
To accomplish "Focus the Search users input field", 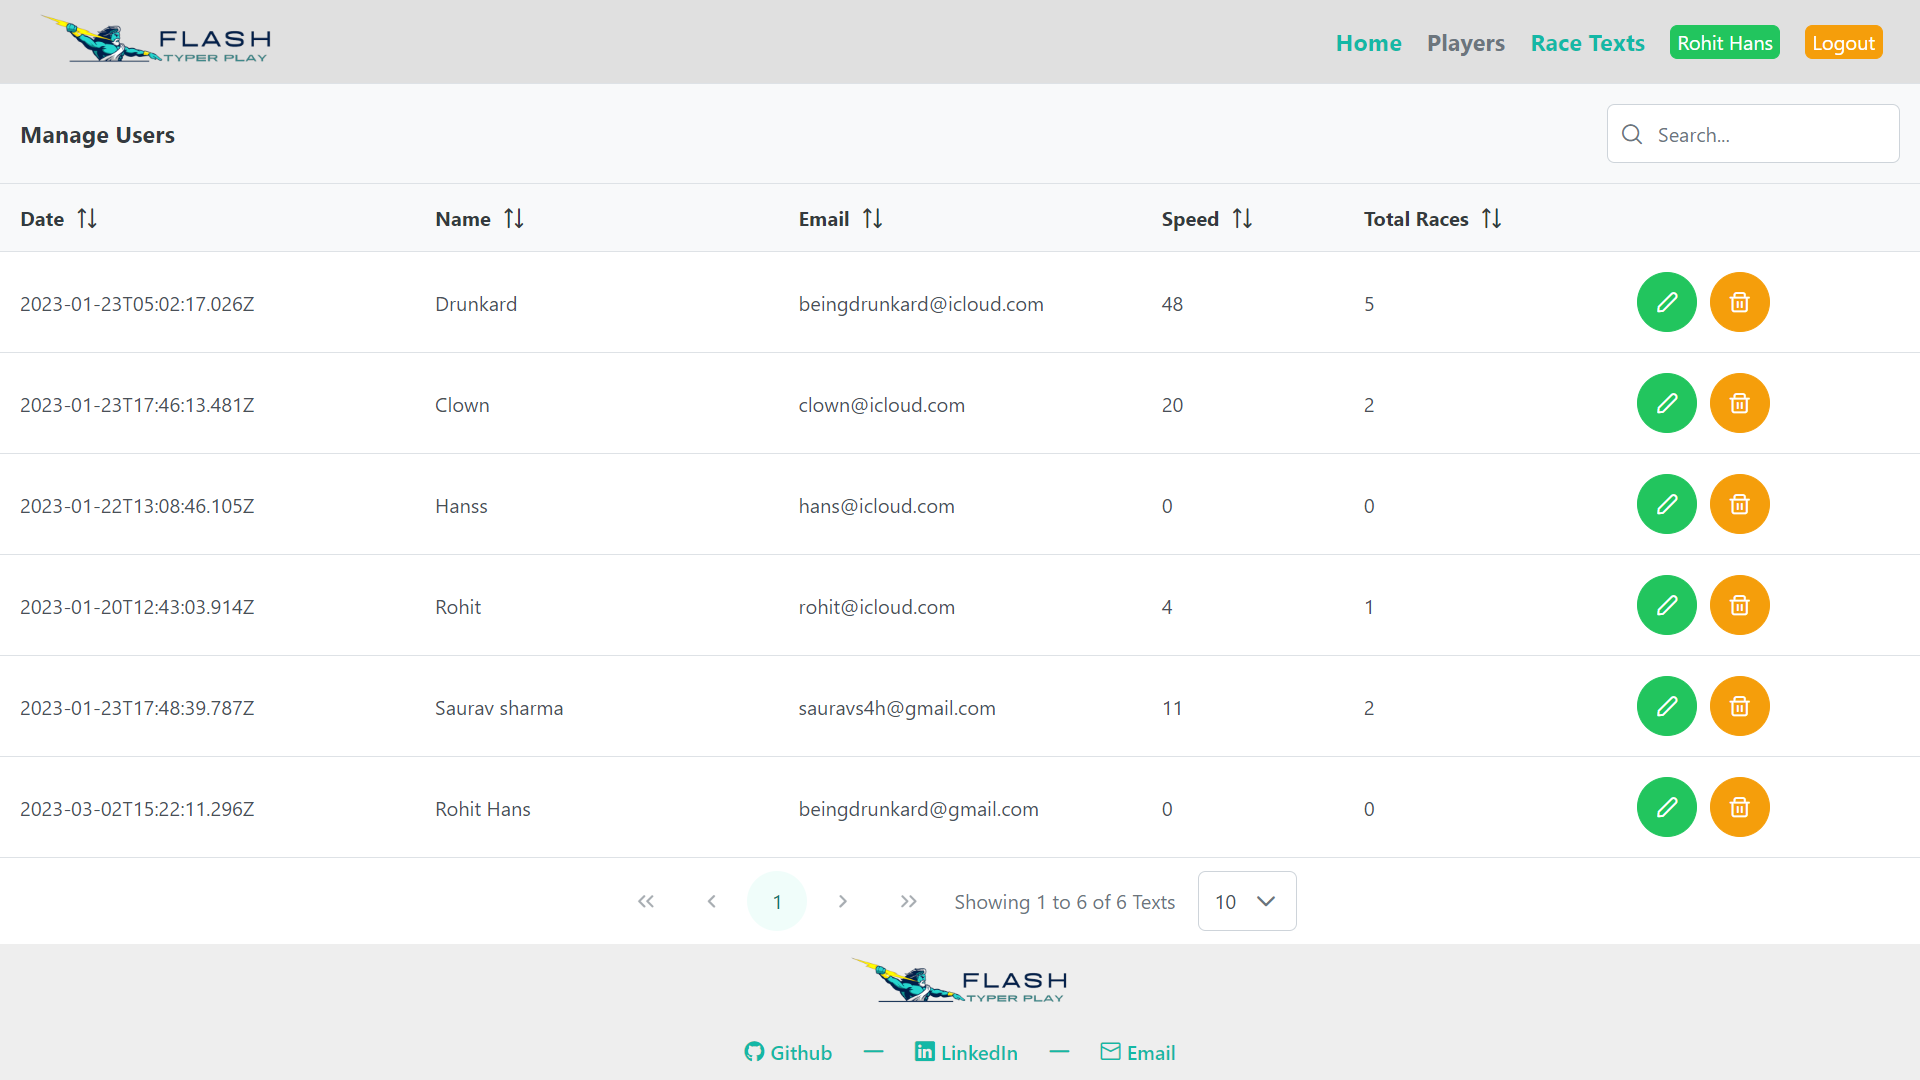I will coord(1753,134).
